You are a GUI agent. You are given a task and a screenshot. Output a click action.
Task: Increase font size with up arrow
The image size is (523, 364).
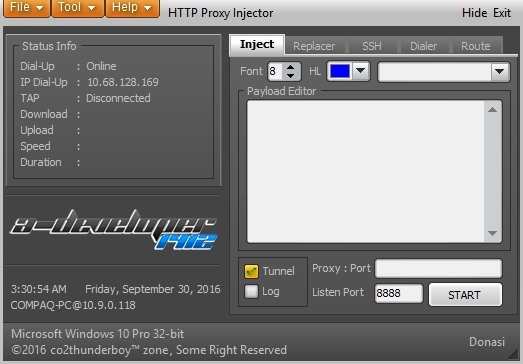click(x=291, y=67)
